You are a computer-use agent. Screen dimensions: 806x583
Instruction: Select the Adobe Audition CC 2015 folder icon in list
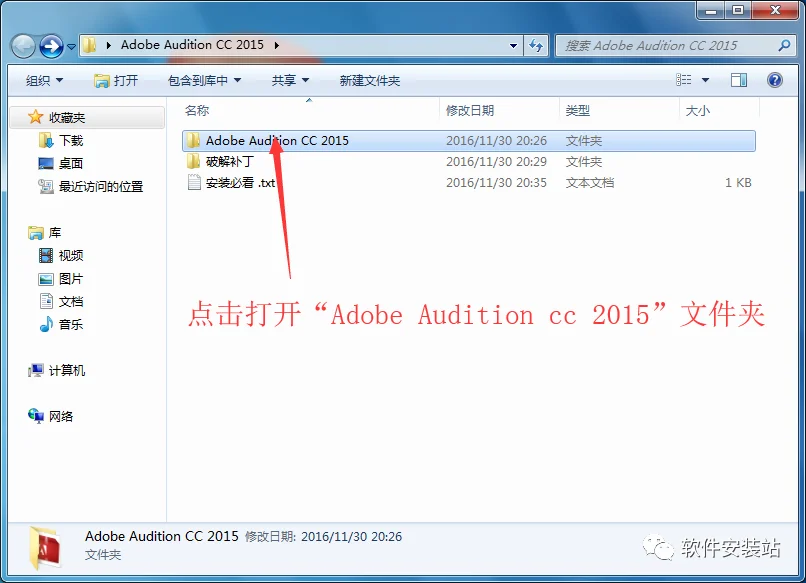[194, 140]
